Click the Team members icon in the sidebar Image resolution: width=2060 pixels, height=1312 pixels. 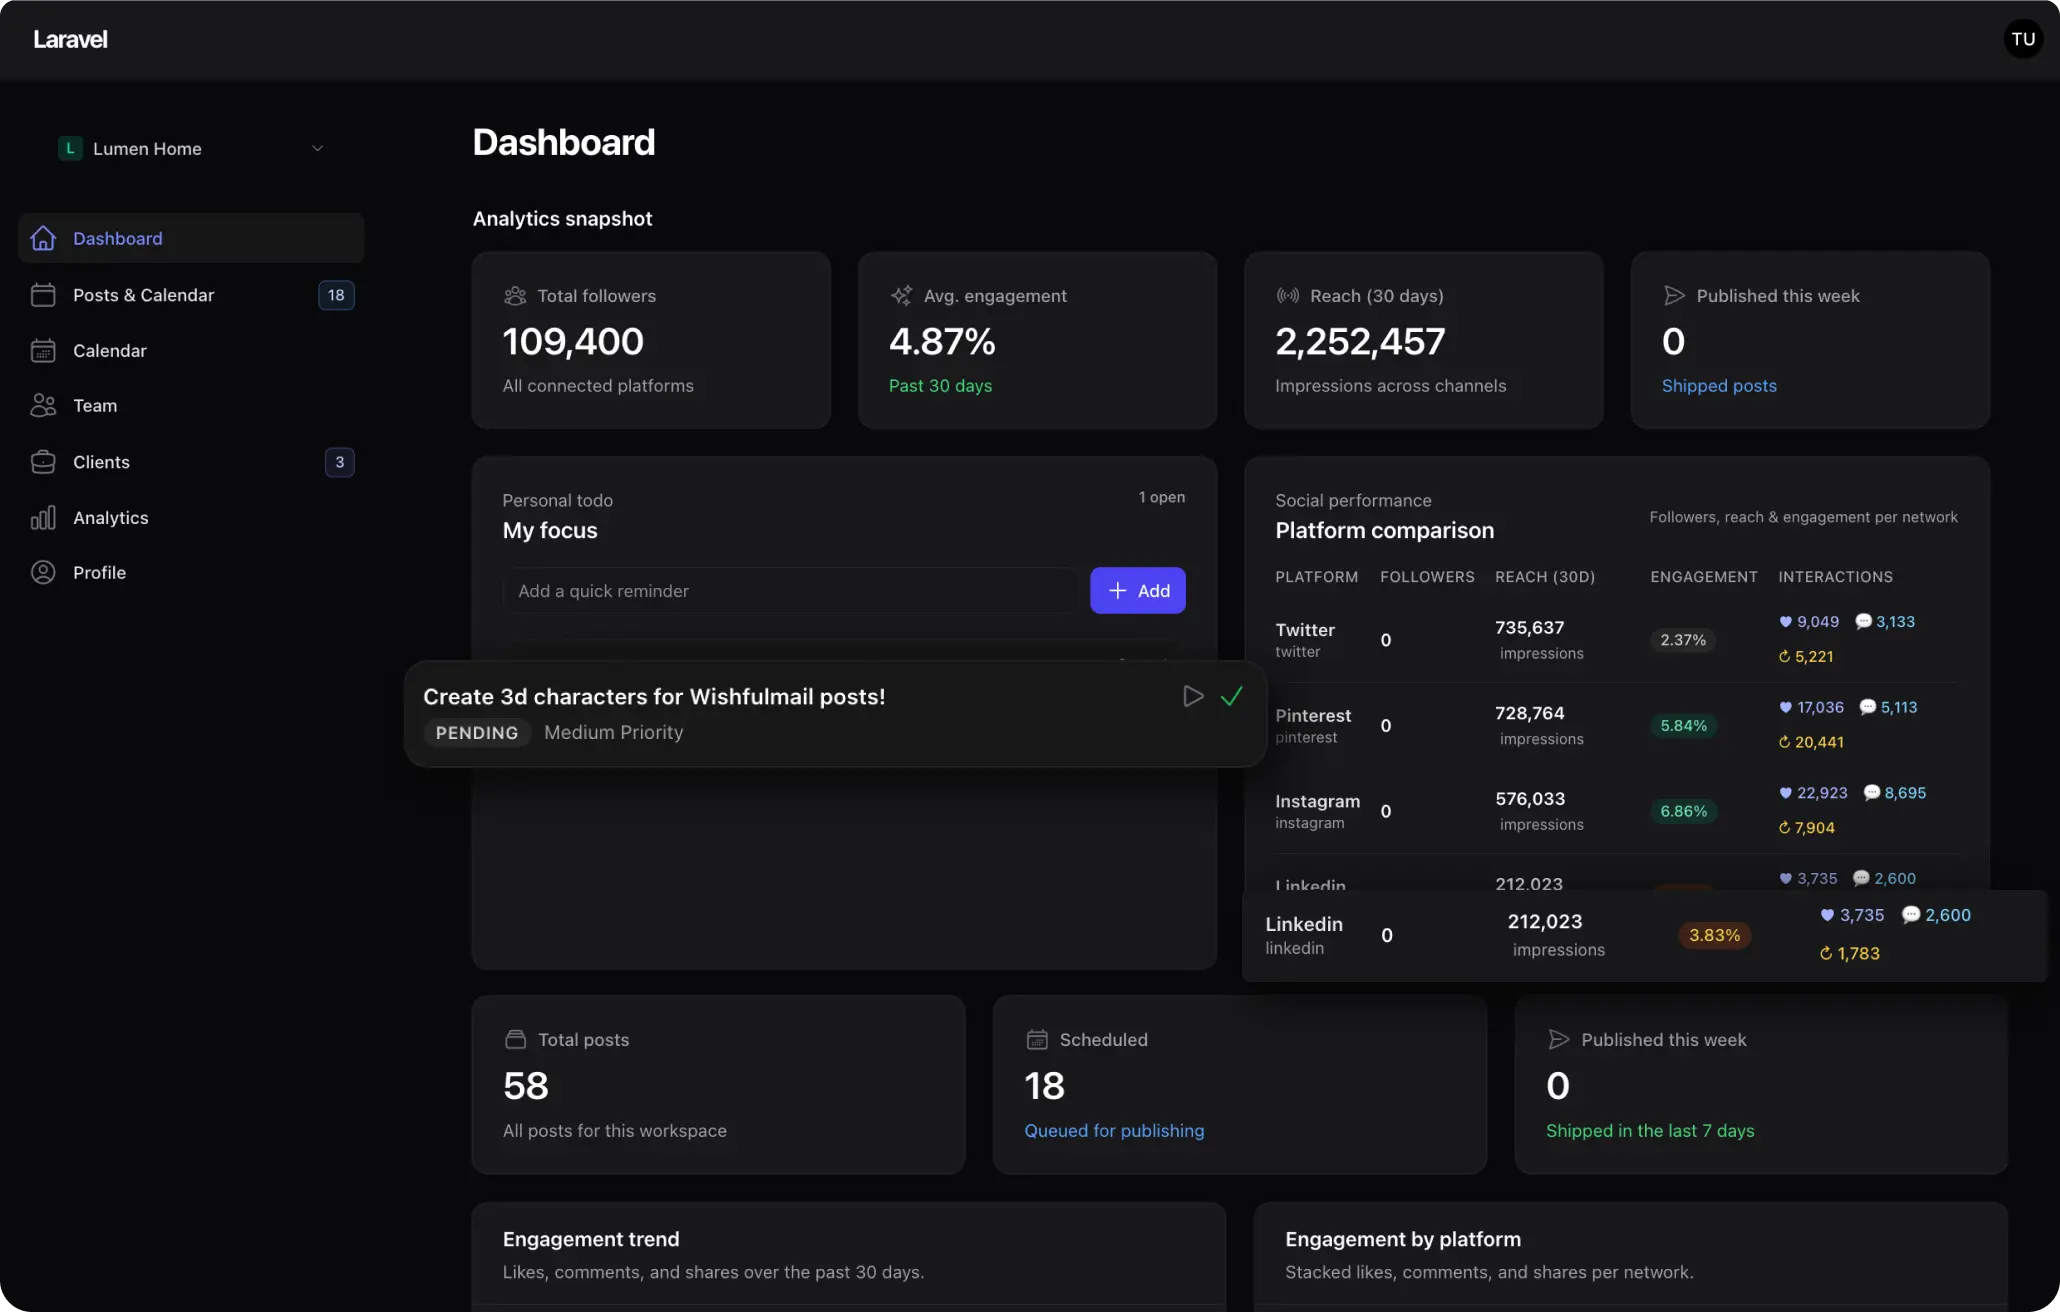(43, 405)
